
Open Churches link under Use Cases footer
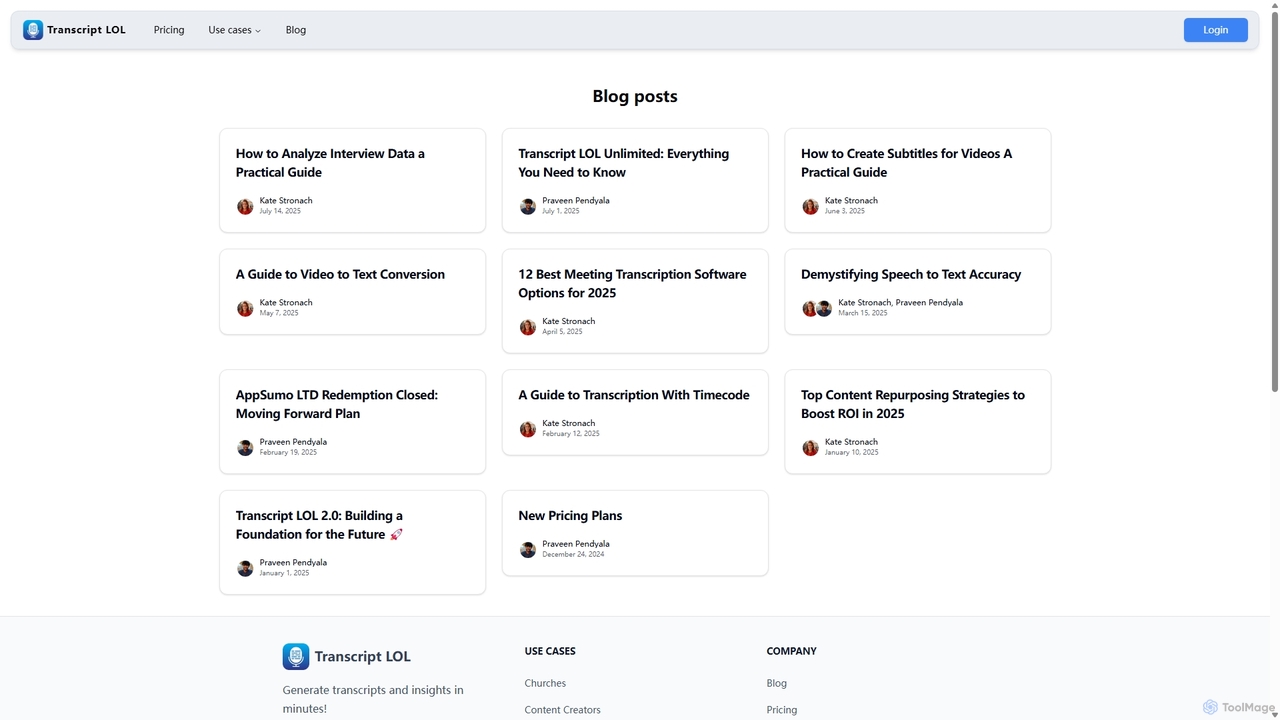click(545, 683)
